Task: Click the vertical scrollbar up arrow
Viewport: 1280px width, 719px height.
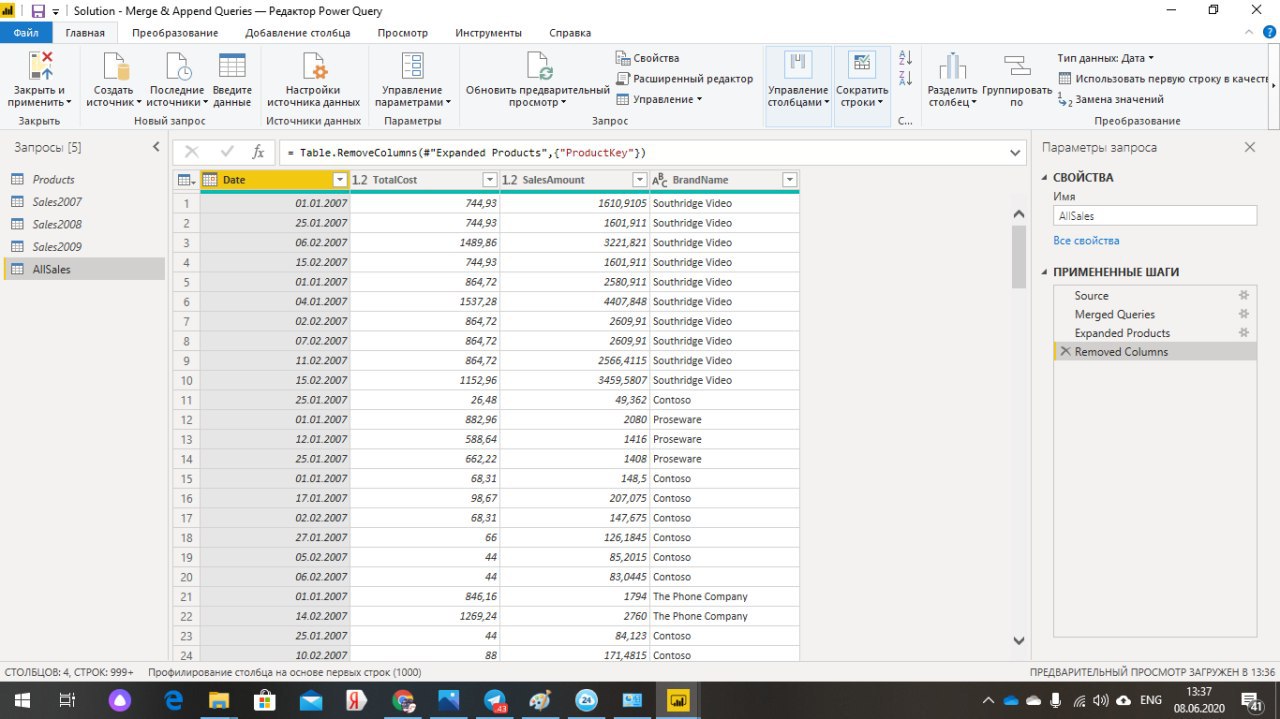Action: coord(1019,213)
